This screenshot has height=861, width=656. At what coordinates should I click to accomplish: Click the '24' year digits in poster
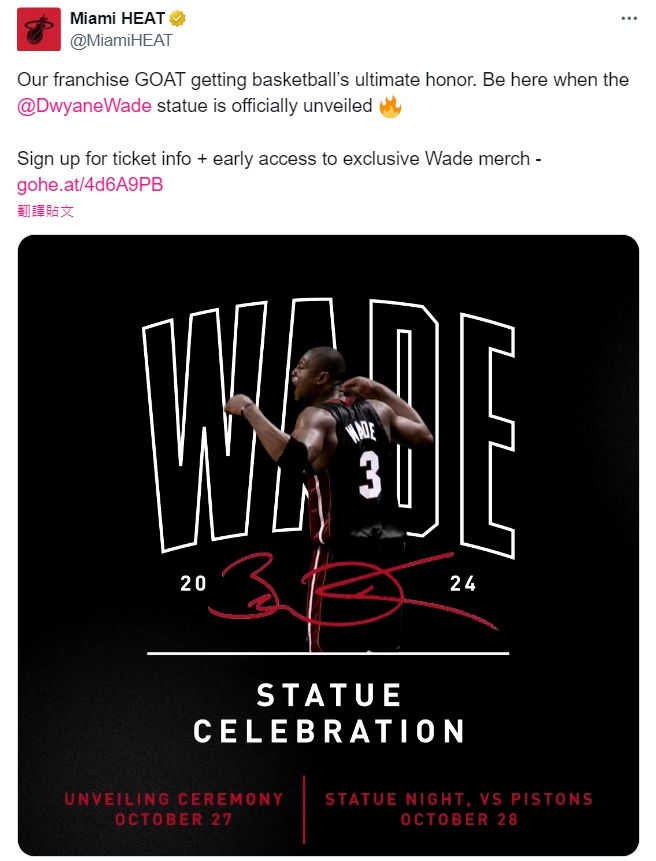[463, 584]
